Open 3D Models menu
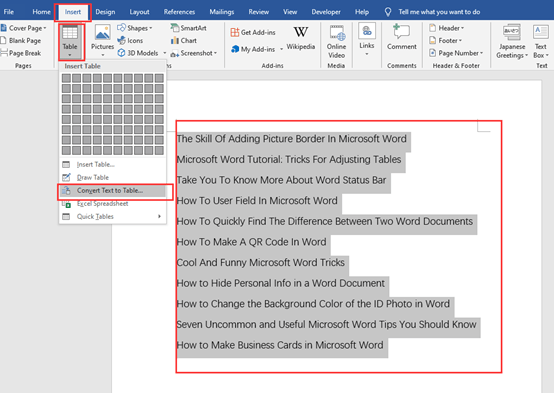The width and height of the screenshot is (554, 393). [142, 53]
